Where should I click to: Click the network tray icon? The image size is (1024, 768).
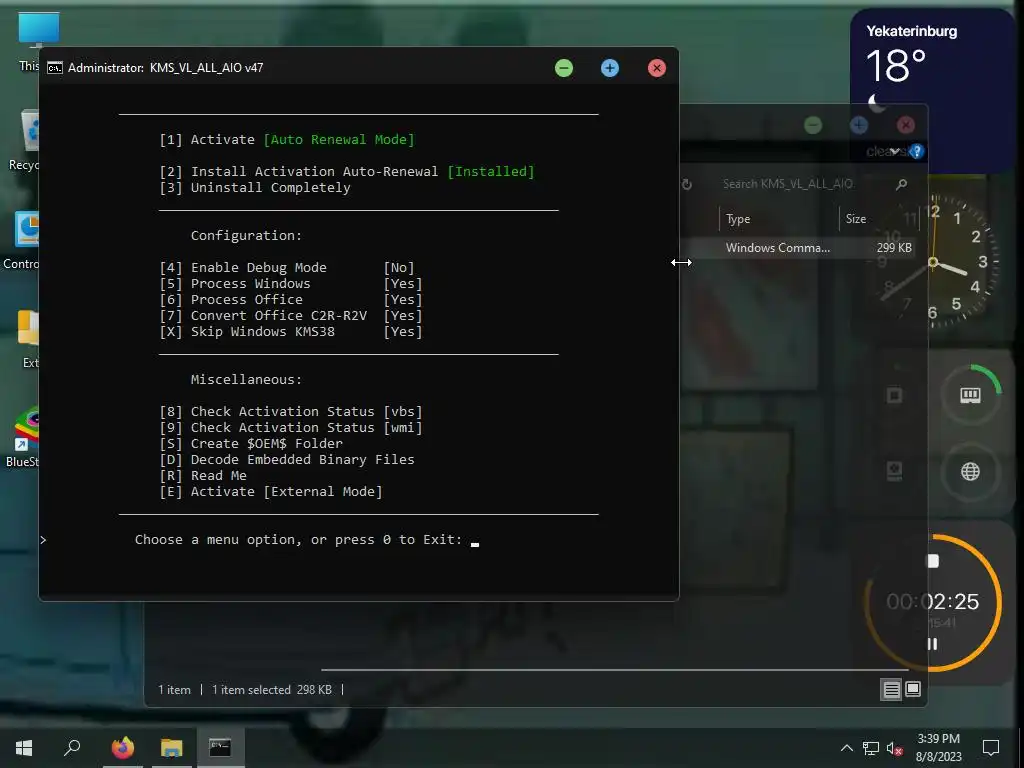[871, 748]
